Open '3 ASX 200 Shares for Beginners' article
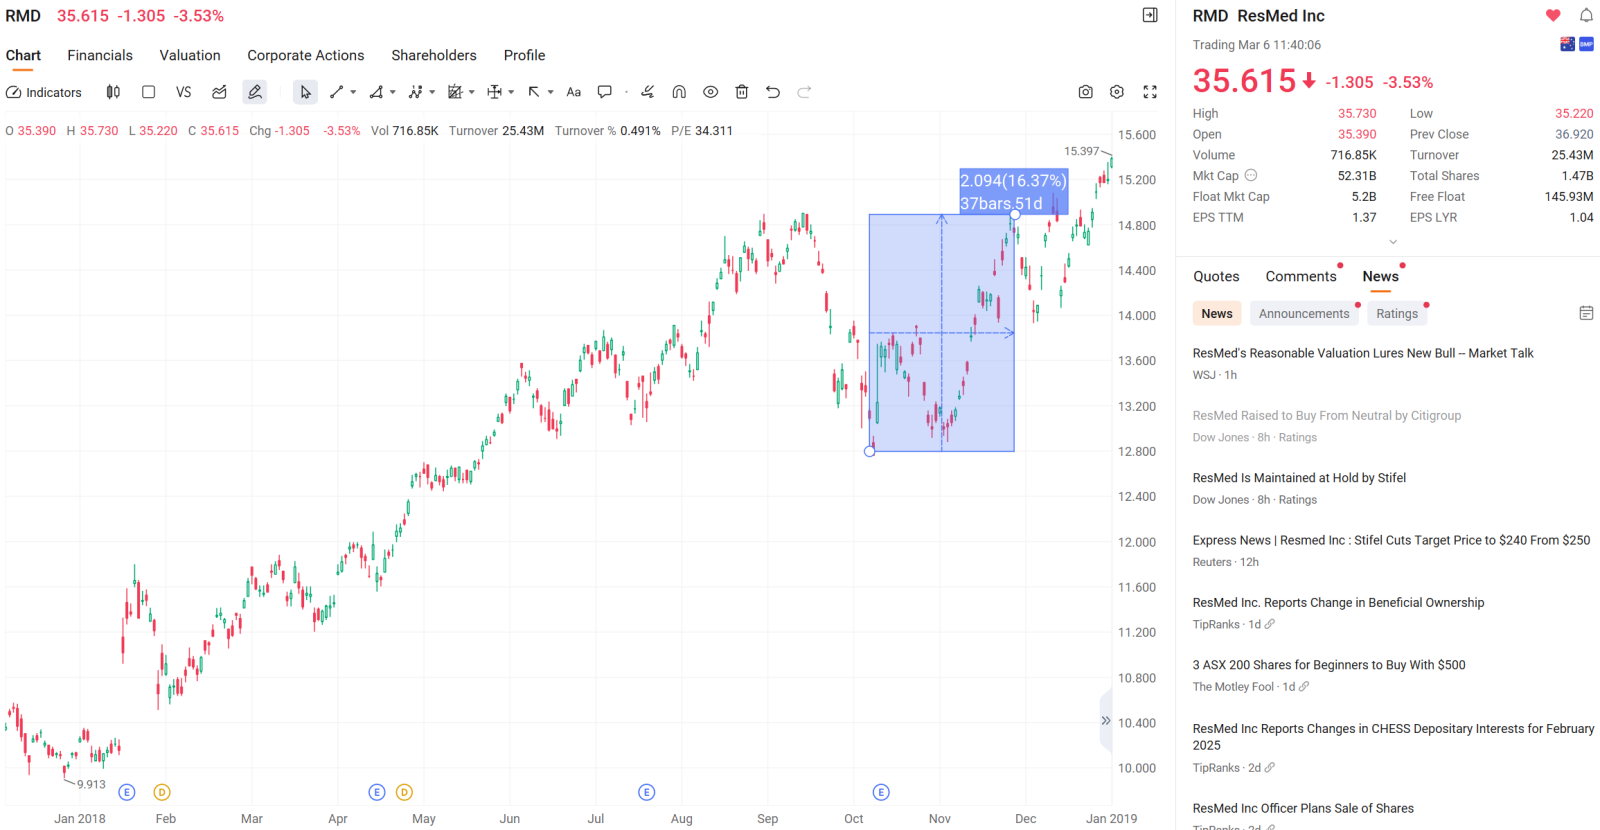The image size is (1600, 830). click(1329, 665)
